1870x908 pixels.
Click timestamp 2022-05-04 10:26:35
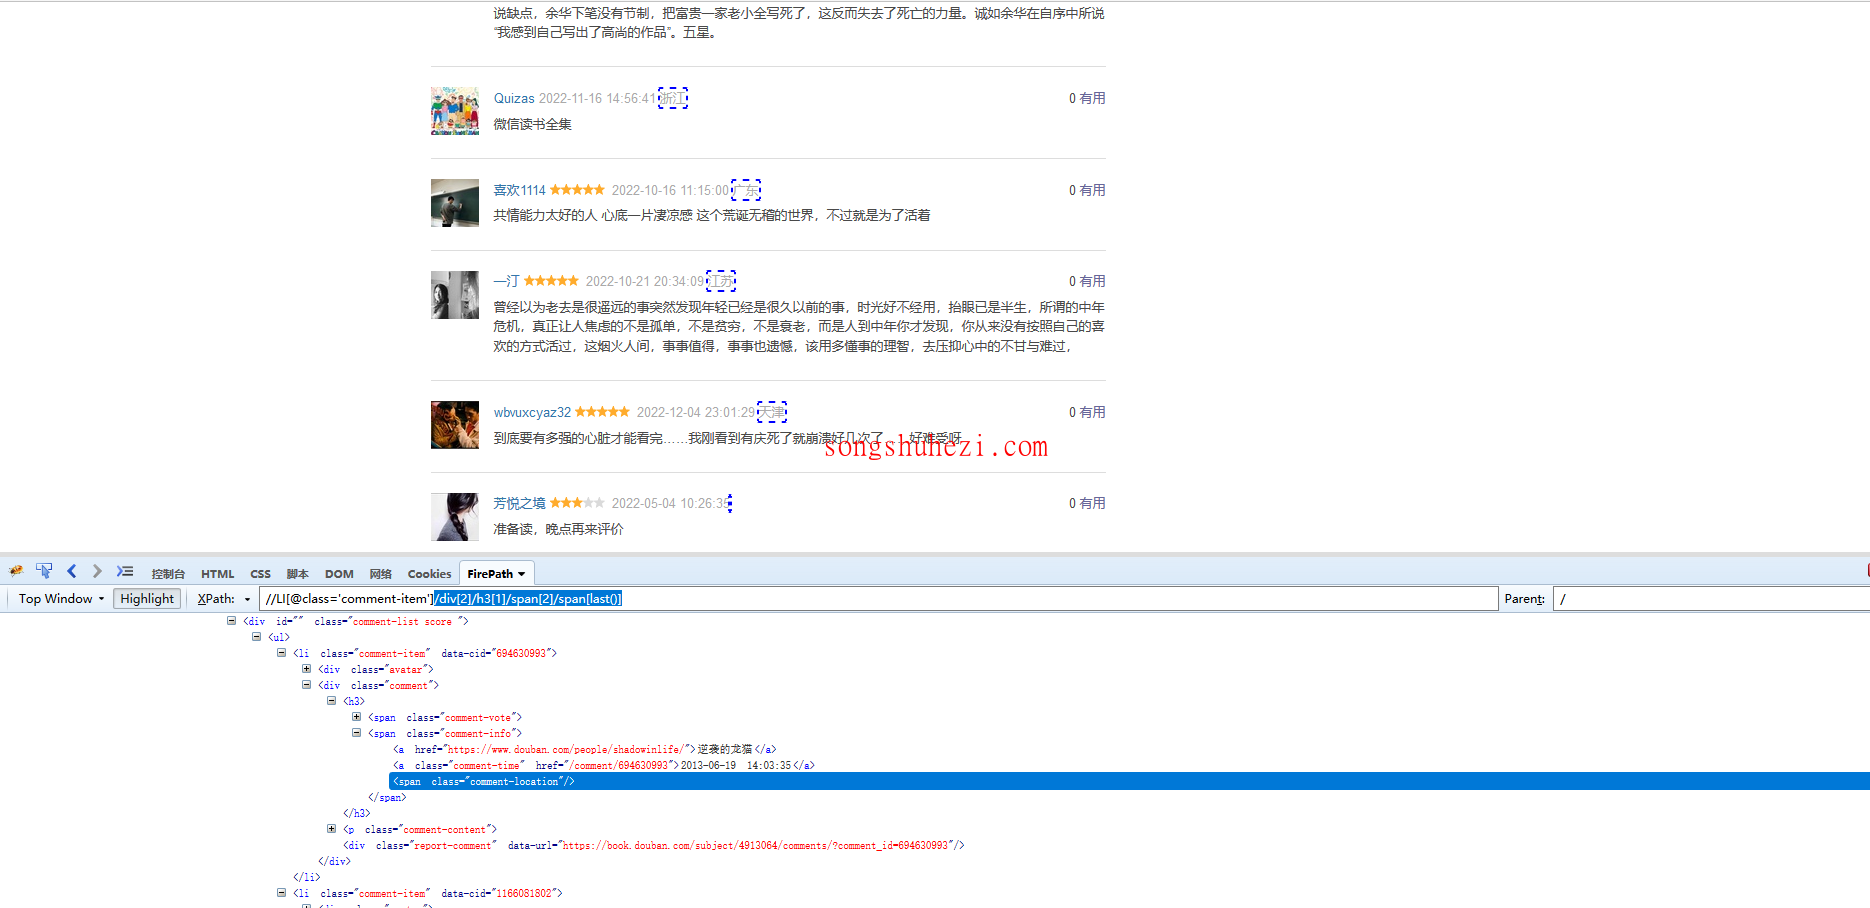(x=670, y=503)
